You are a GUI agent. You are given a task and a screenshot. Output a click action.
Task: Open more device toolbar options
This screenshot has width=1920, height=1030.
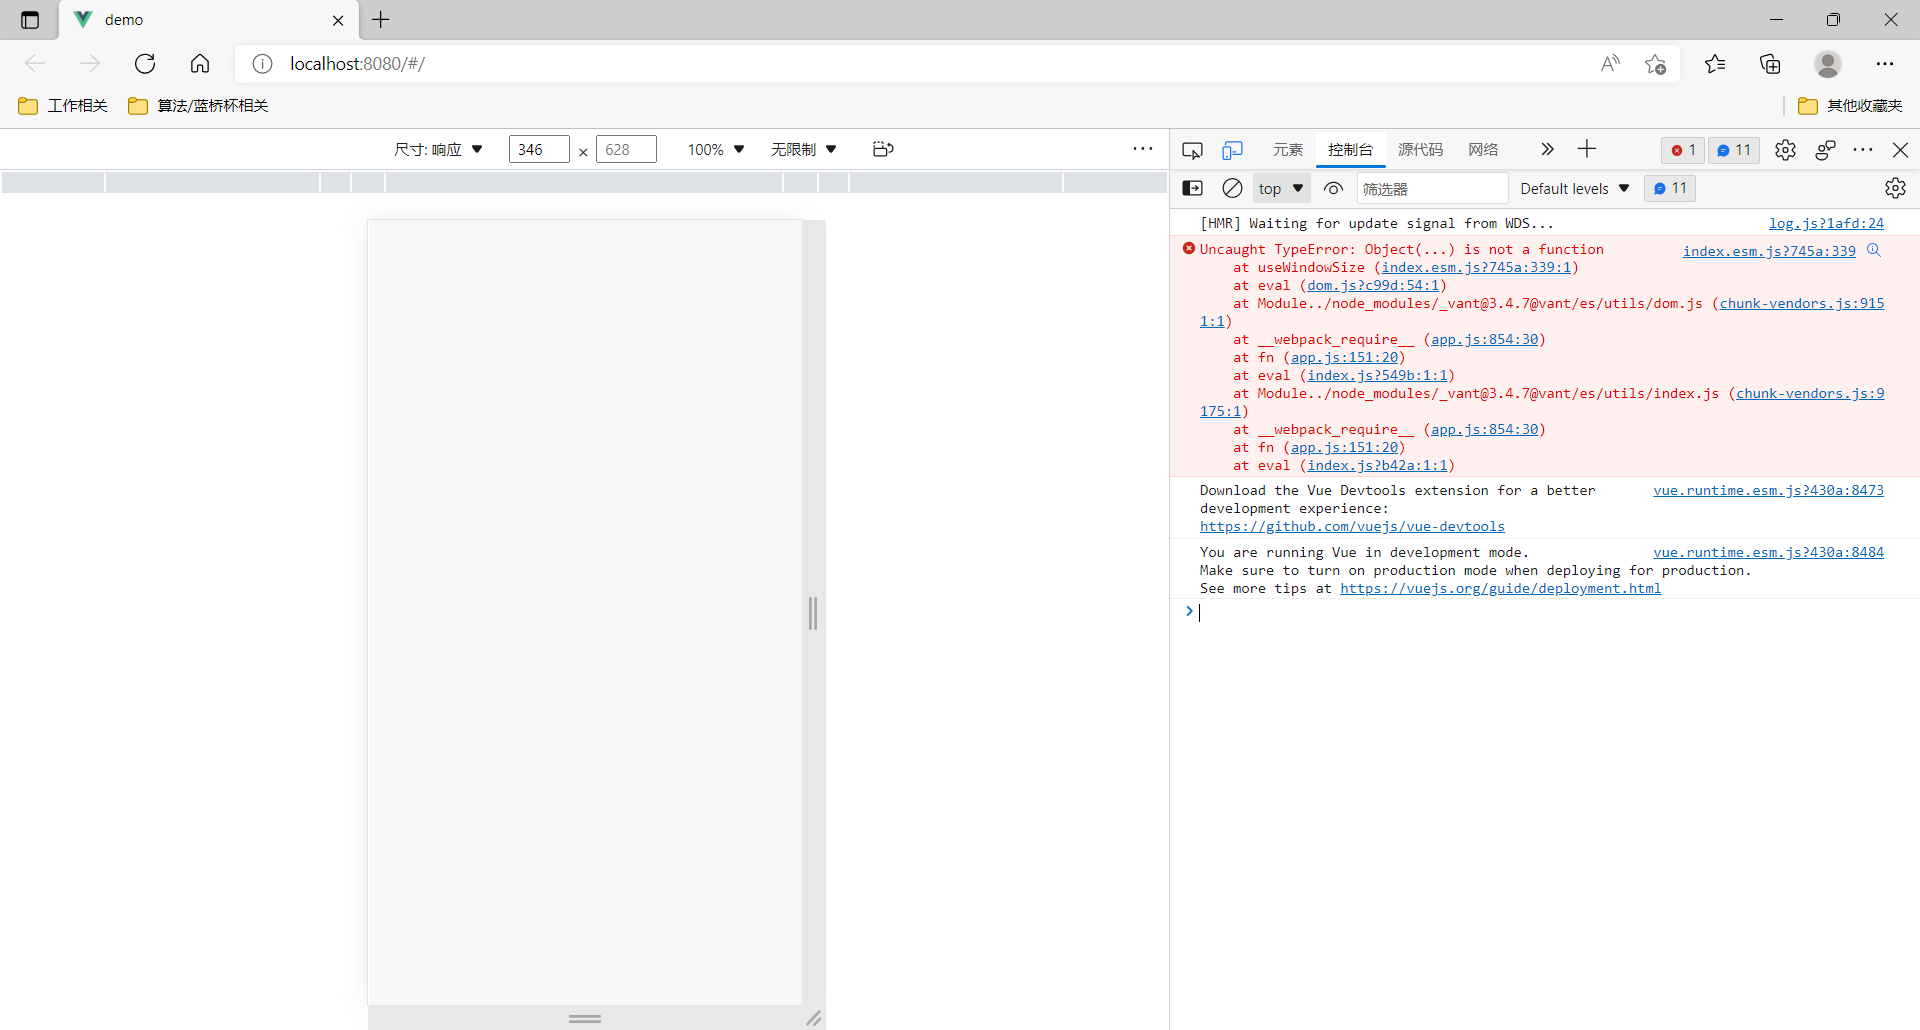(x=1143, y=149)
